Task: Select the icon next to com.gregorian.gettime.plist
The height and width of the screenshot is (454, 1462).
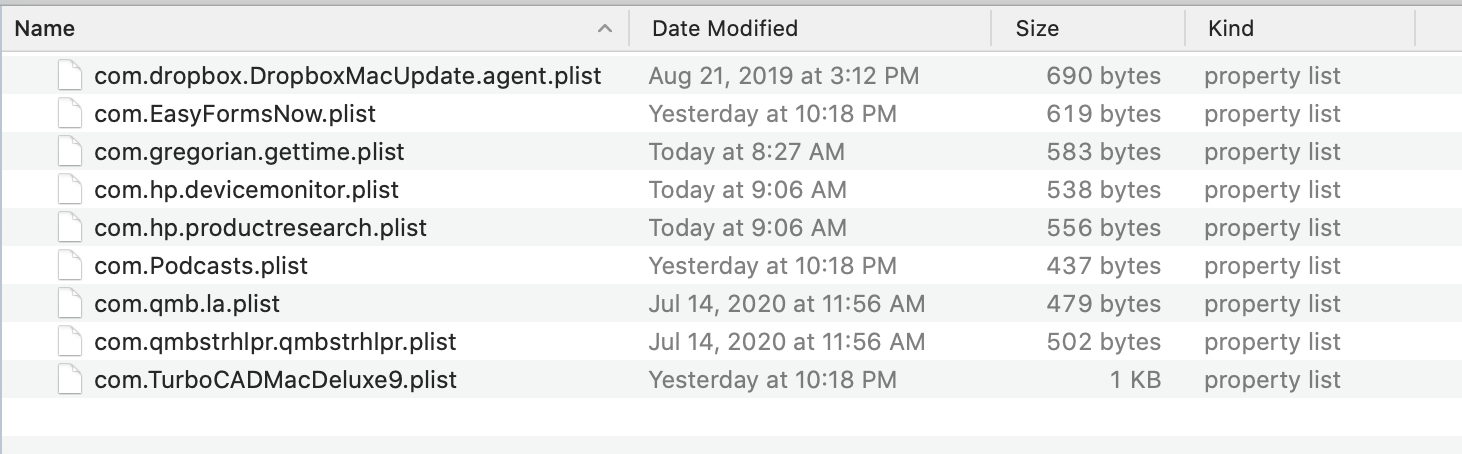Action: click(x=68, y=152)
